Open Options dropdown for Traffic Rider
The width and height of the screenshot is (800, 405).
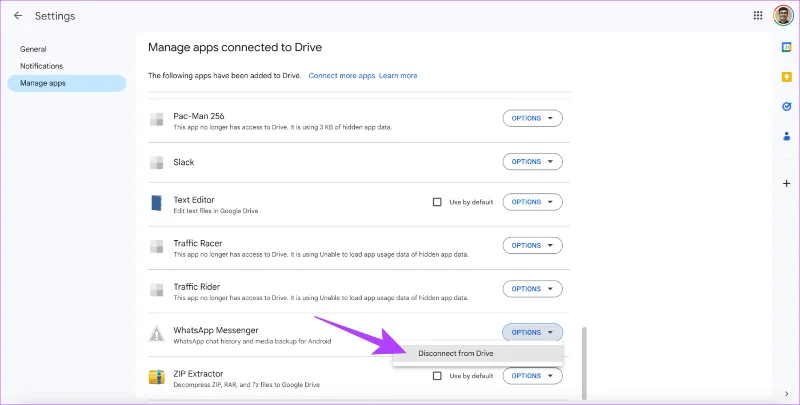tap(533, 289)
